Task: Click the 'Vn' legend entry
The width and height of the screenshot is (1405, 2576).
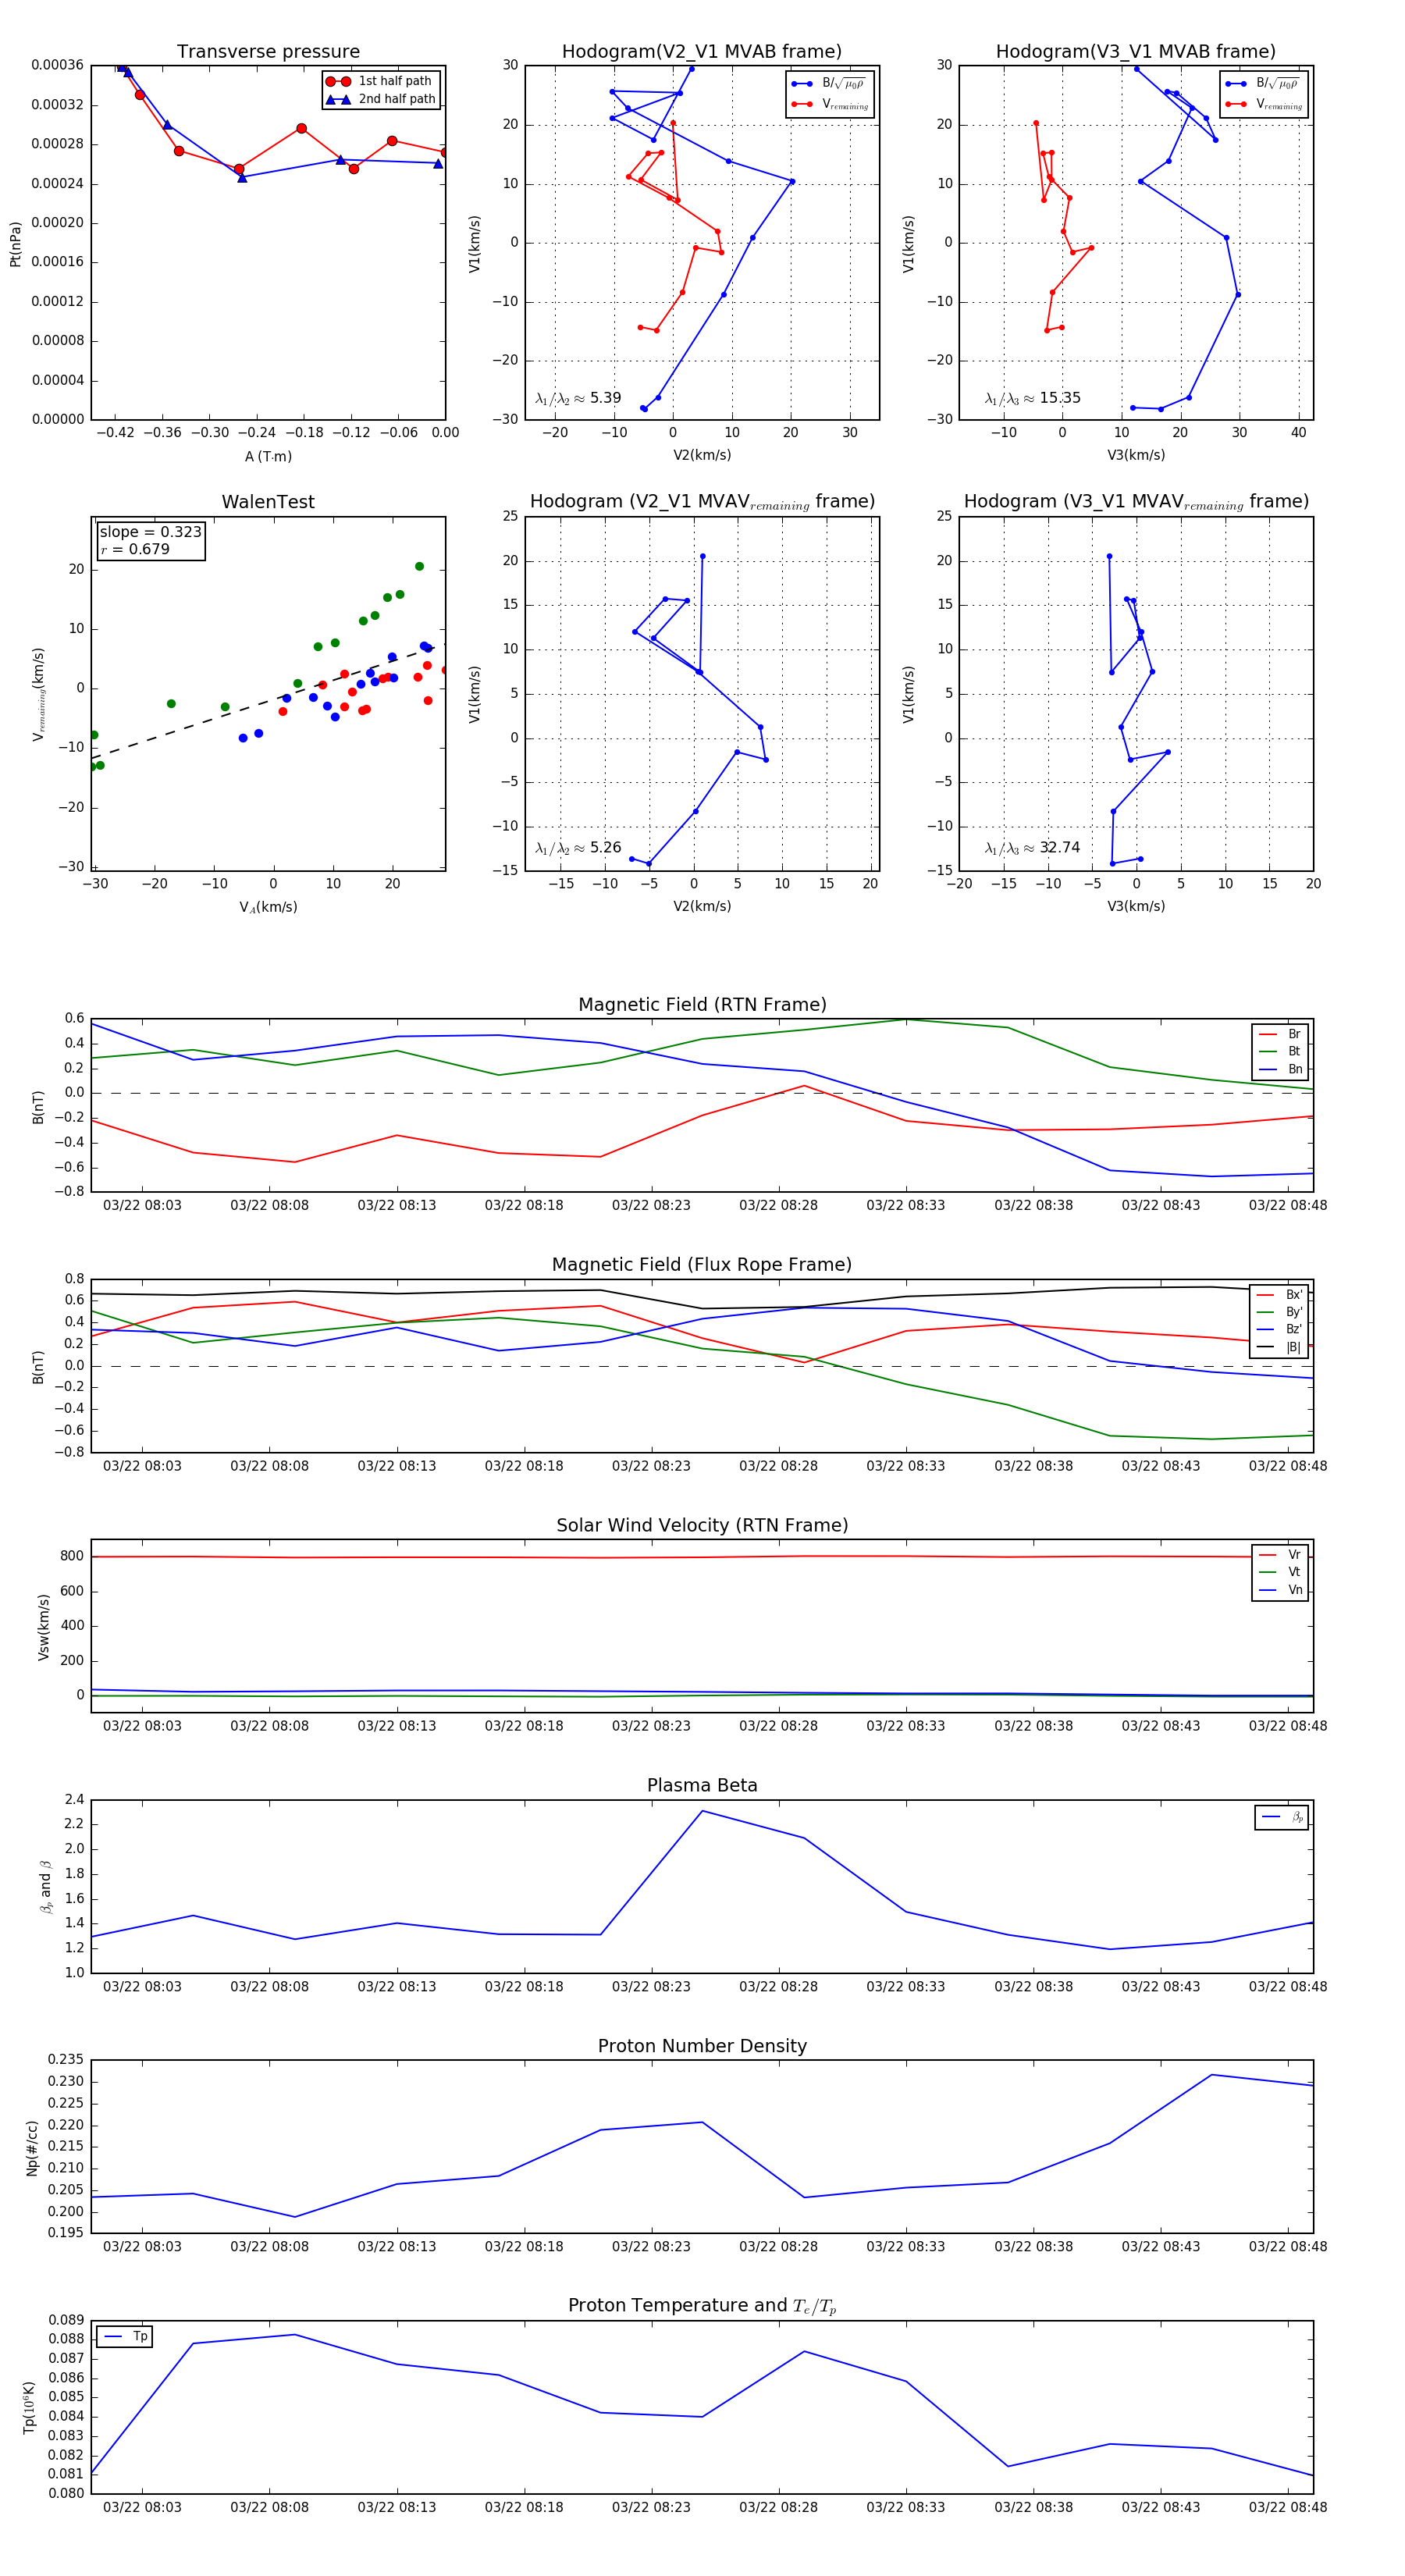Action: coord(1281,1590)
